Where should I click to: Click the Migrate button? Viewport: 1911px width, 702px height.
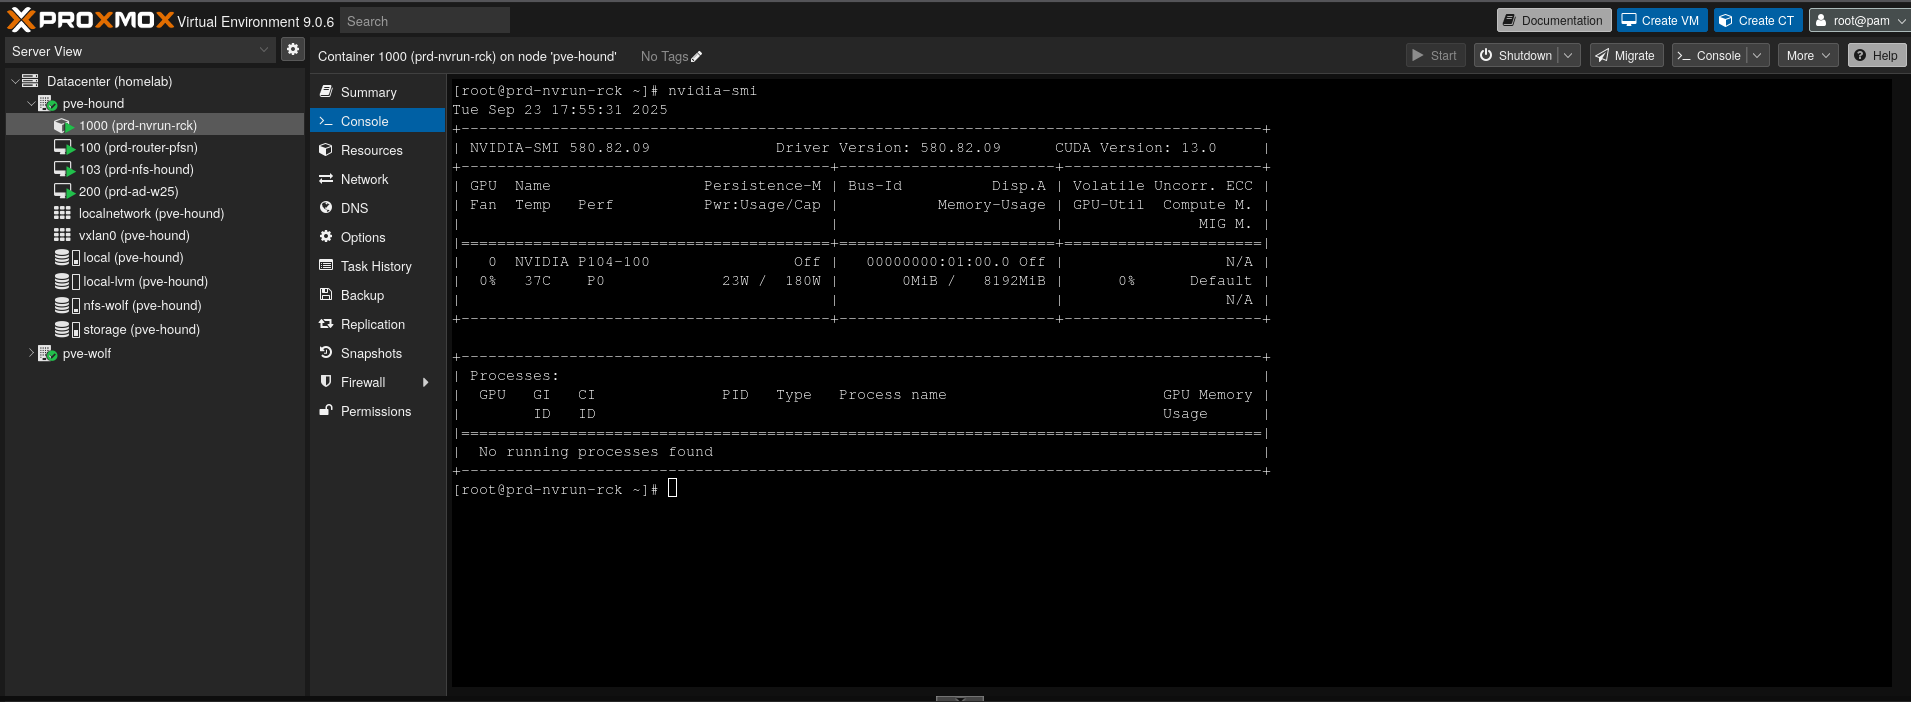click(x=1626, y=56)
